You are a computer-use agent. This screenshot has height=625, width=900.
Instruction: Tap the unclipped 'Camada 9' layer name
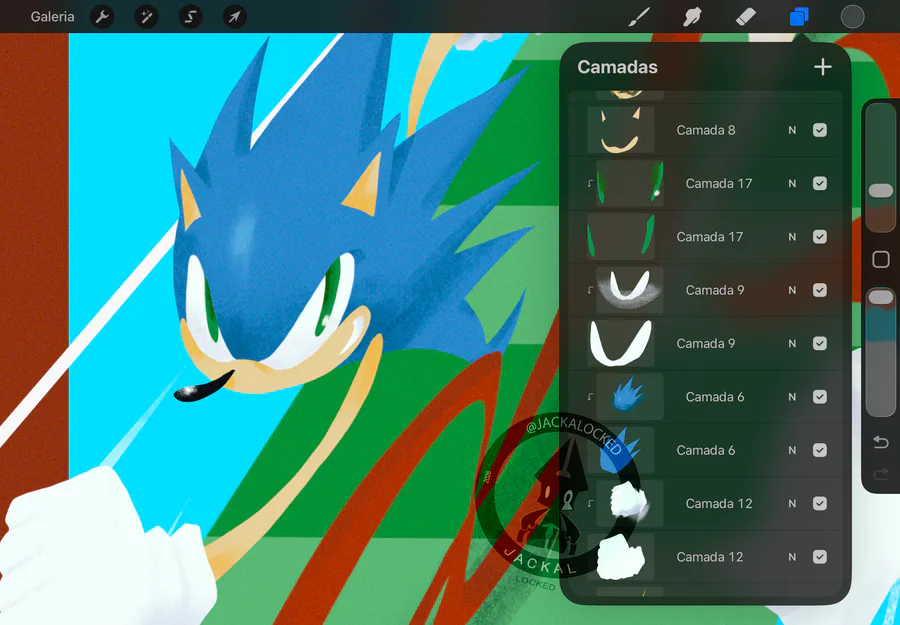click(x=705, y=344)
